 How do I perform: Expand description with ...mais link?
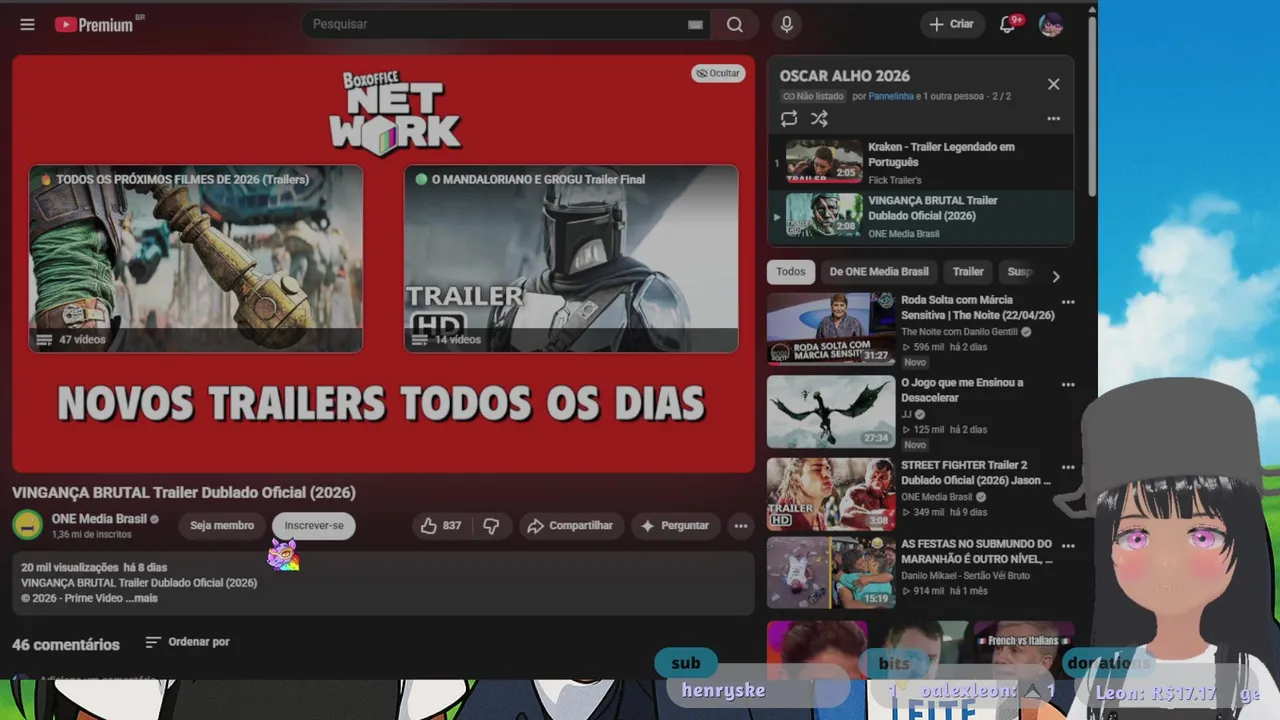click(142, 598)
